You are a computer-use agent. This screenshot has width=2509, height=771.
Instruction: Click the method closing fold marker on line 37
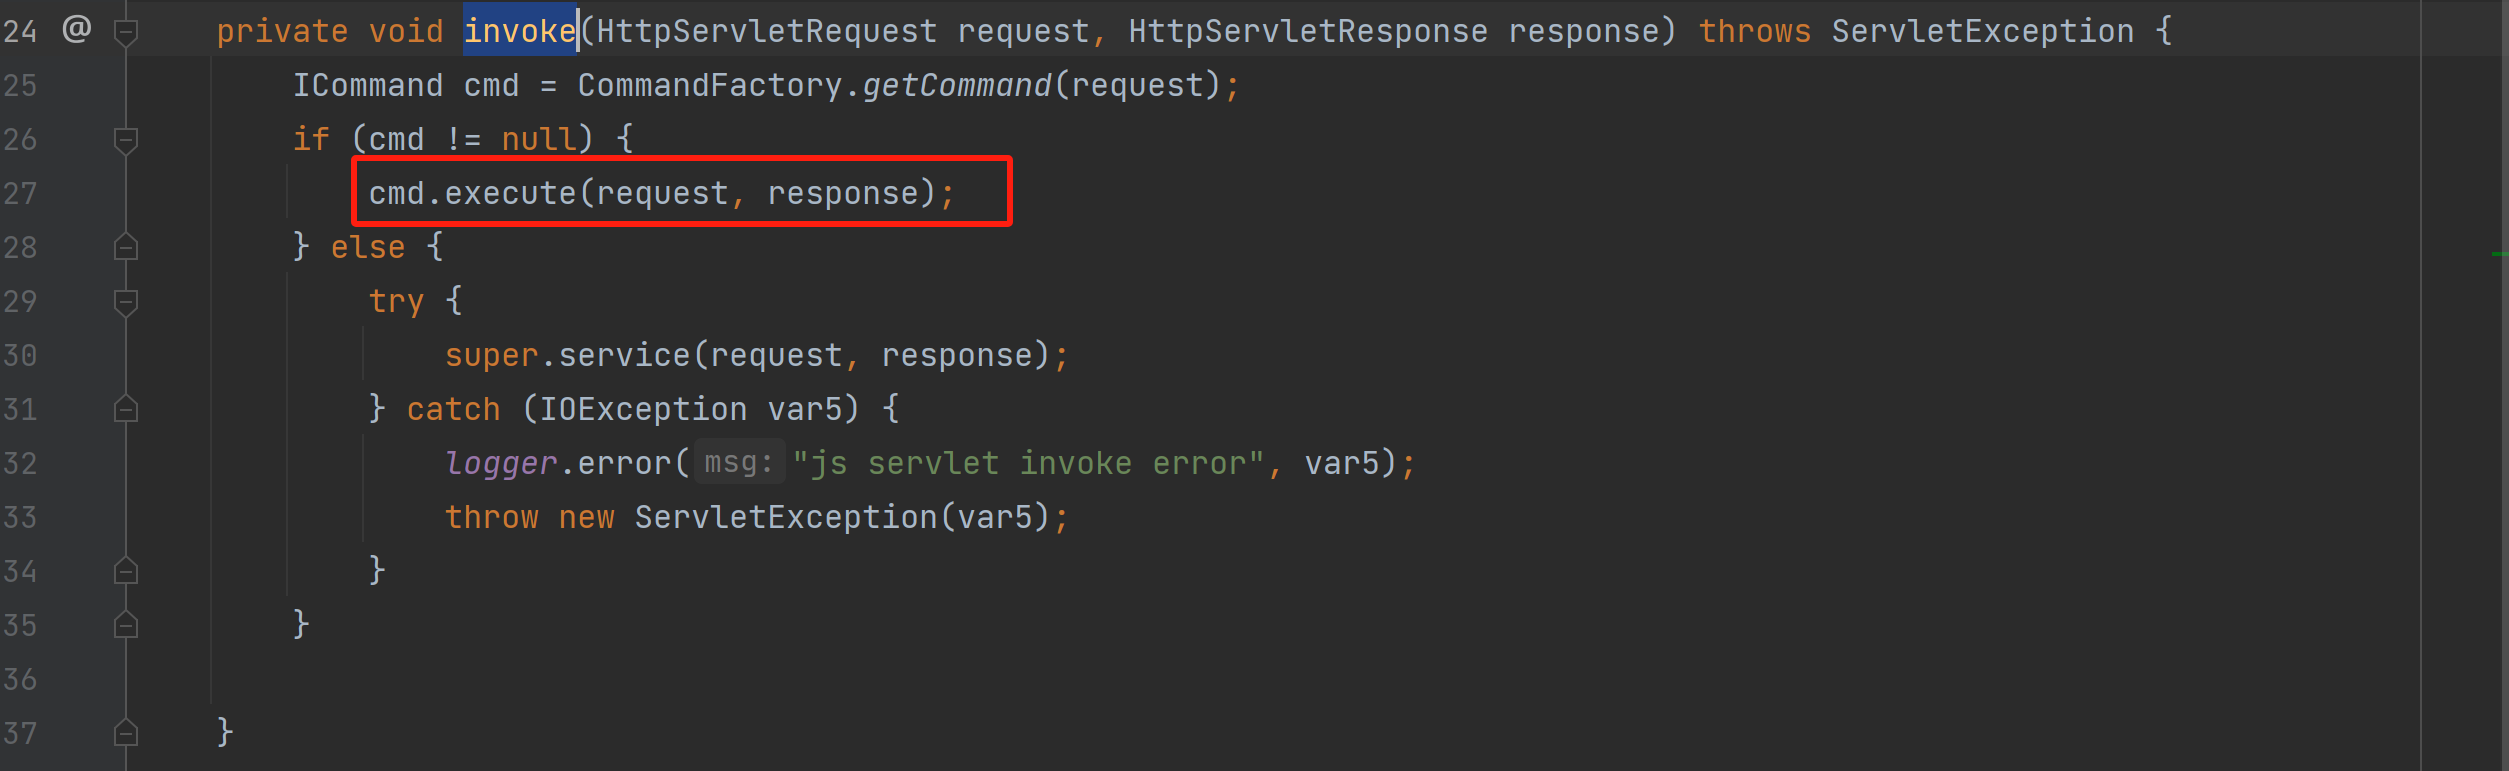click(x=126, y=733)
